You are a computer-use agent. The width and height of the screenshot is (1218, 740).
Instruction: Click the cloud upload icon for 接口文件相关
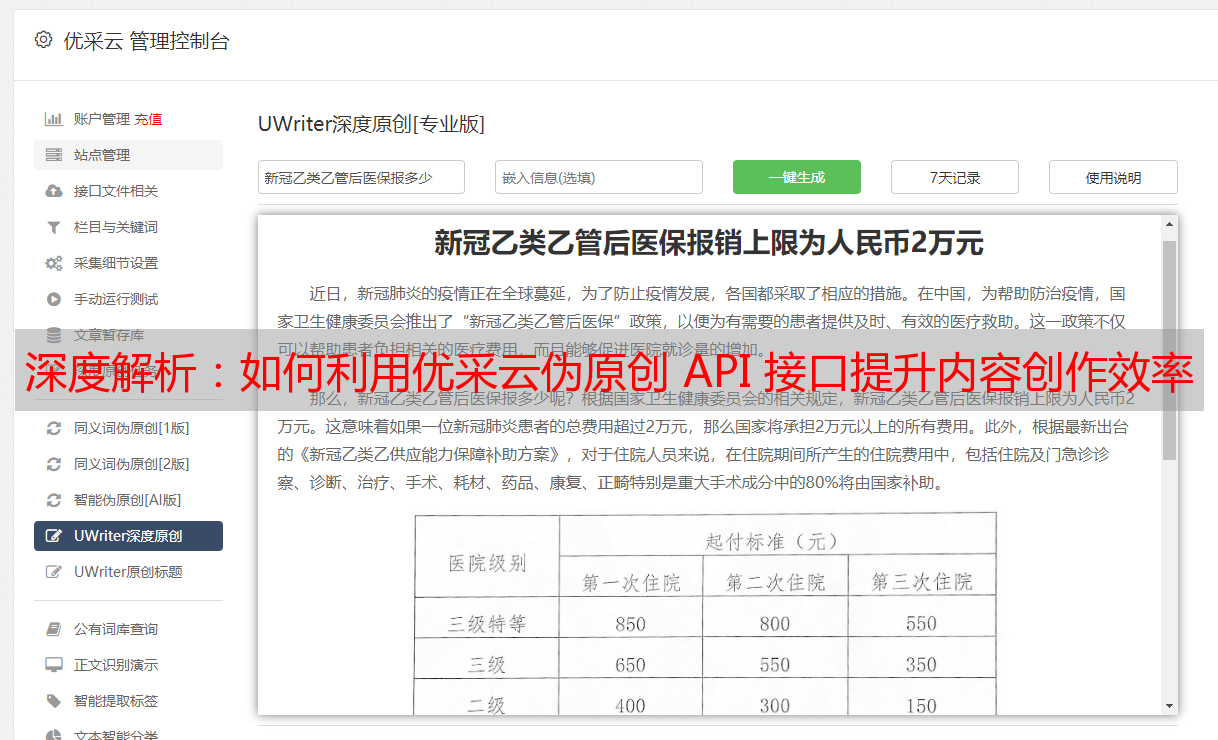54,191
